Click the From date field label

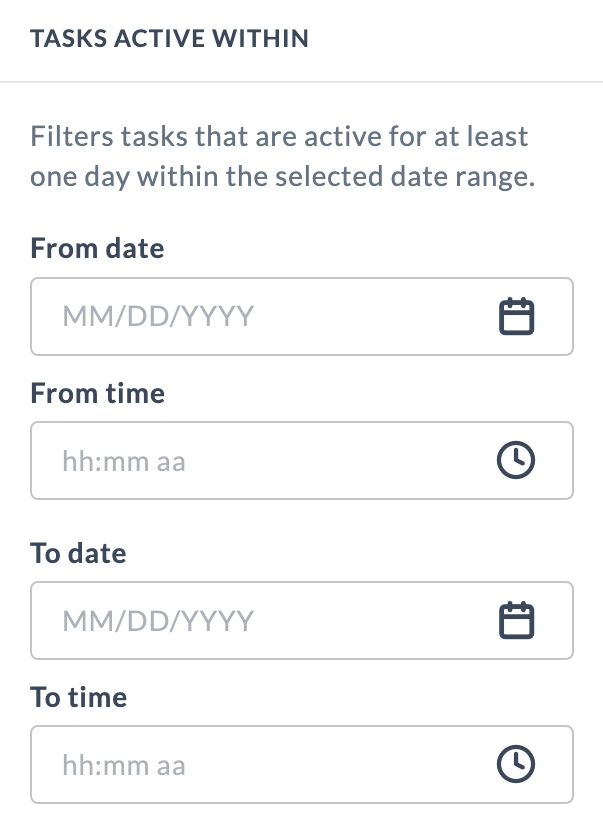pos(97,248)
